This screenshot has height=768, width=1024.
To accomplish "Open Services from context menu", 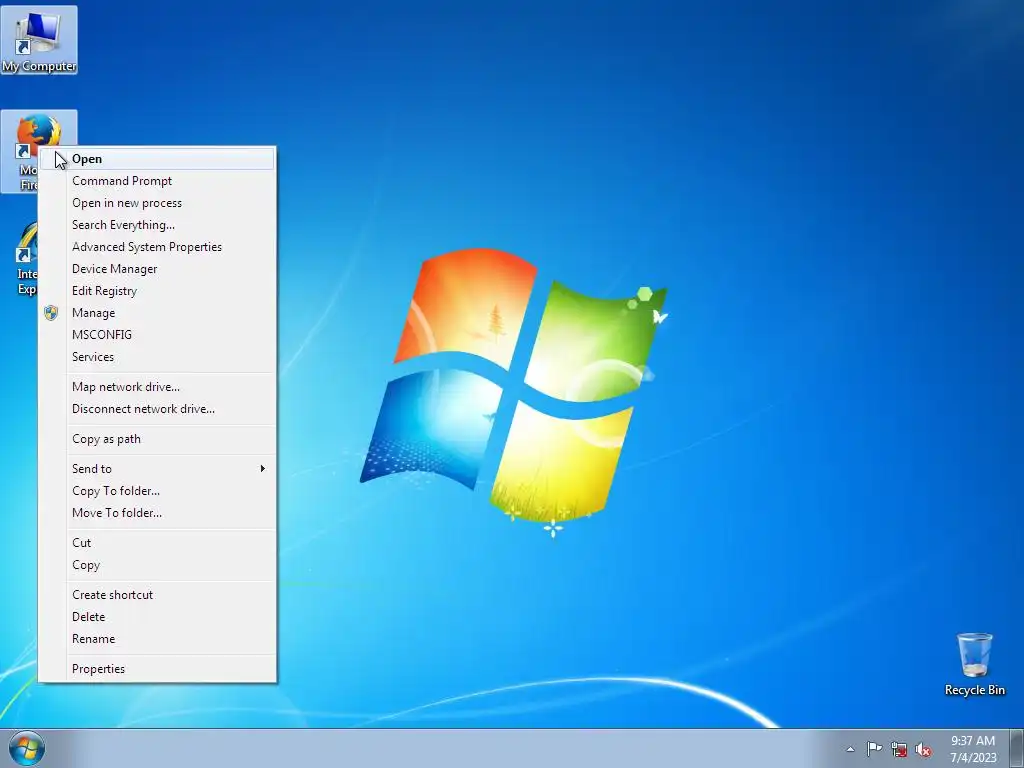I will (157, 357).
